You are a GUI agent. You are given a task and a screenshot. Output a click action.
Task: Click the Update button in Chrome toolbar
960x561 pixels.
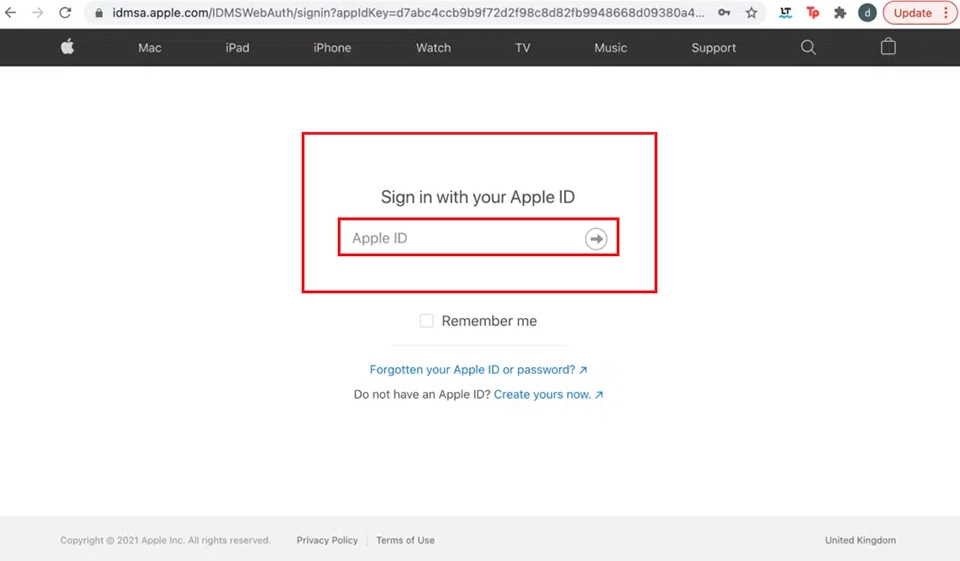912,13
